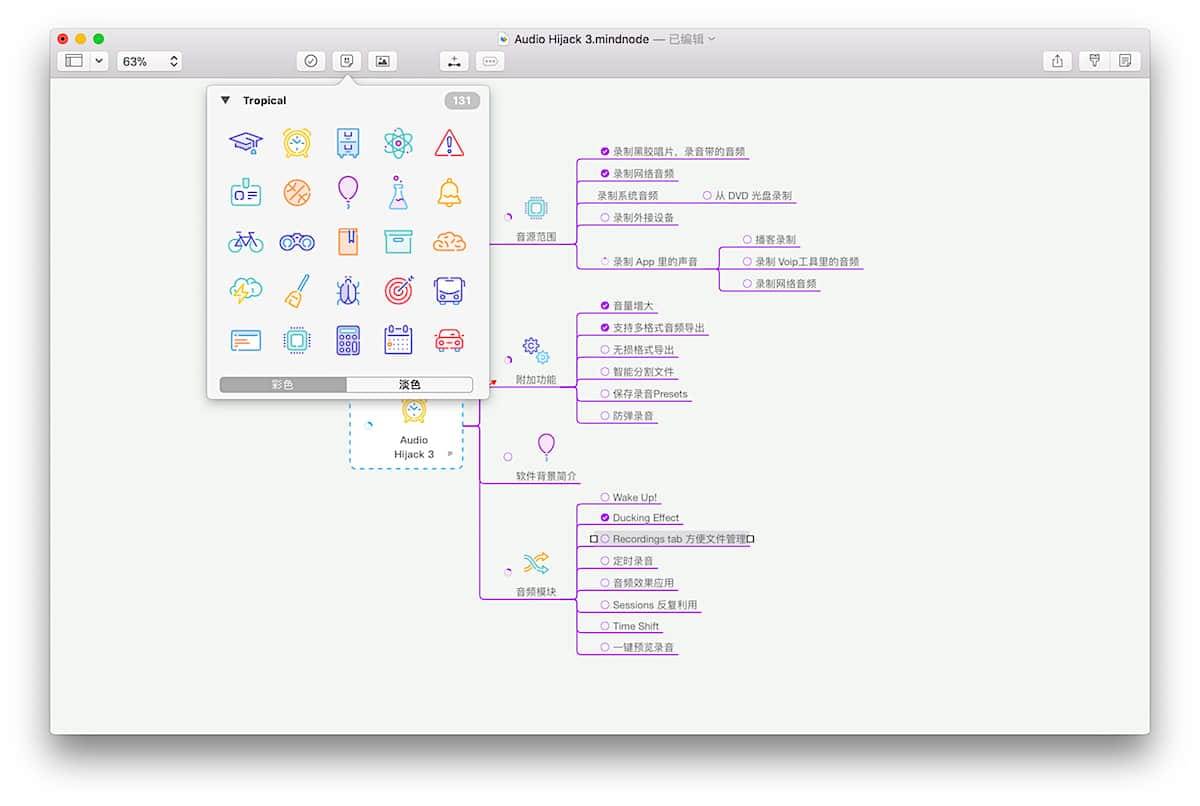The height and width of the screenshot is (806, 1200).
Task: Select the 录制 App 里的声音 node
Action: pos(655,262)
